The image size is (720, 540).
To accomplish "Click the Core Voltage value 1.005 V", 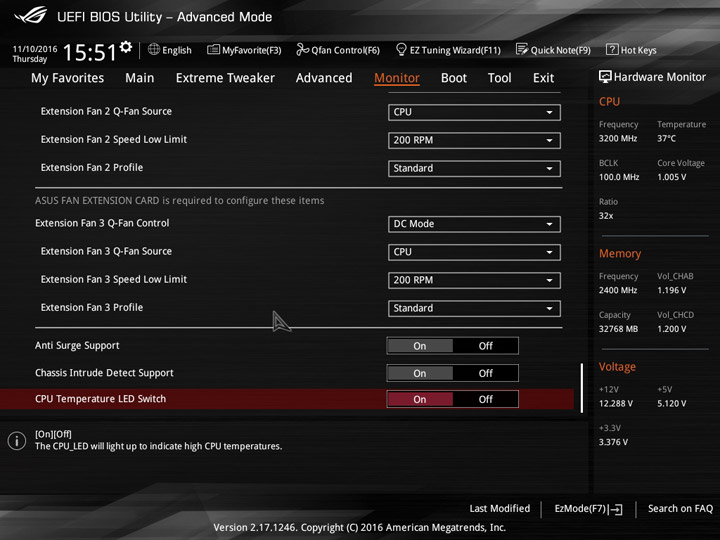I will pos(671,177).
